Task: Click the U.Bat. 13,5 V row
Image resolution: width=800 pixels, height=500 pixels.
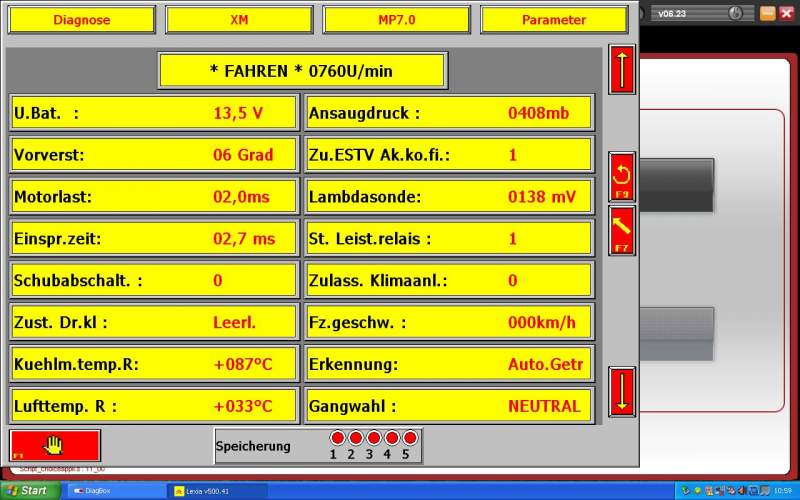Action: tap(154, 113)
